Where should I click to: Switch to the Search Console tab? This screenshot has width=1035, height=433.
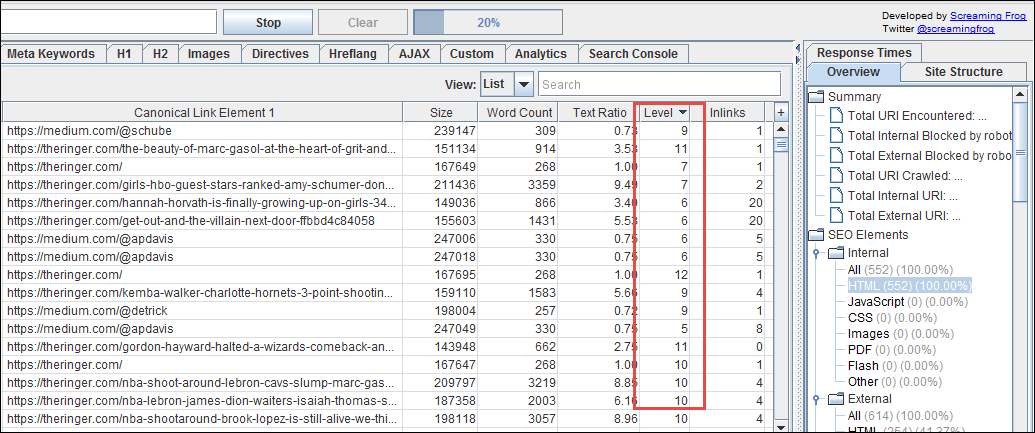(x=633, y=54)
